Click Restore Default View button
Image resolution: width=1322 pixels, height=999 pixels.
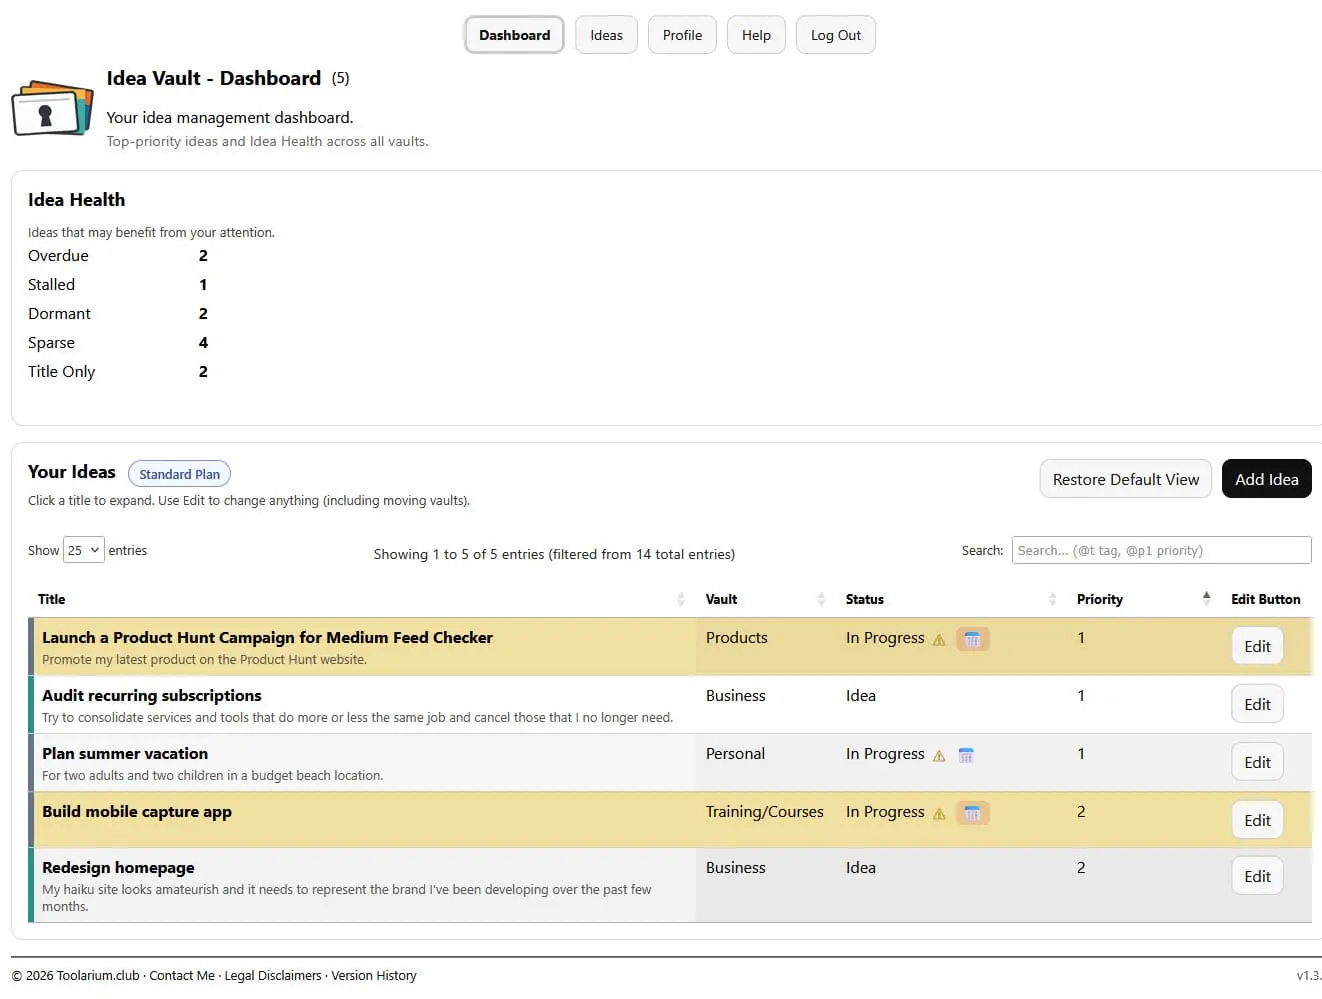point(1126,479)
